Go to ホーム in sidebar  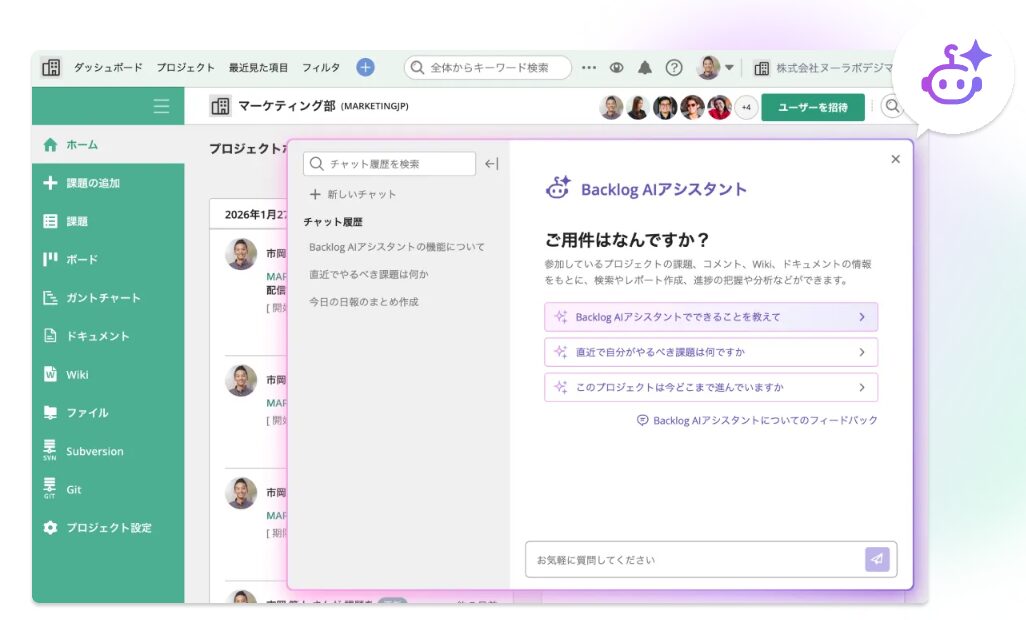(108, 145)
